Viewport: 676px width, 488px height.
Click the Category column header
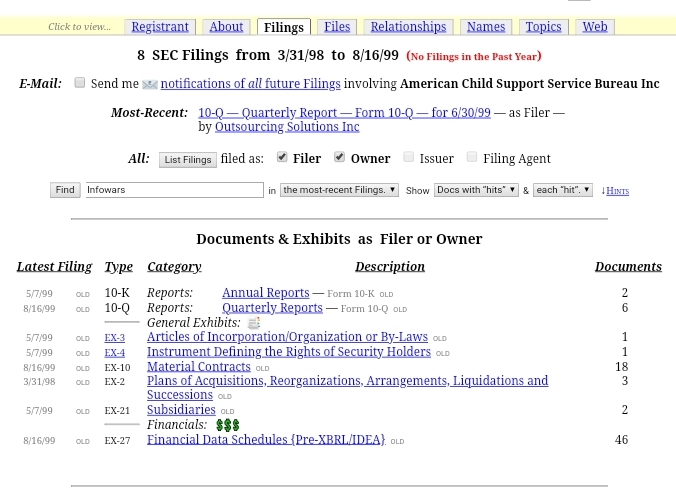174,267
